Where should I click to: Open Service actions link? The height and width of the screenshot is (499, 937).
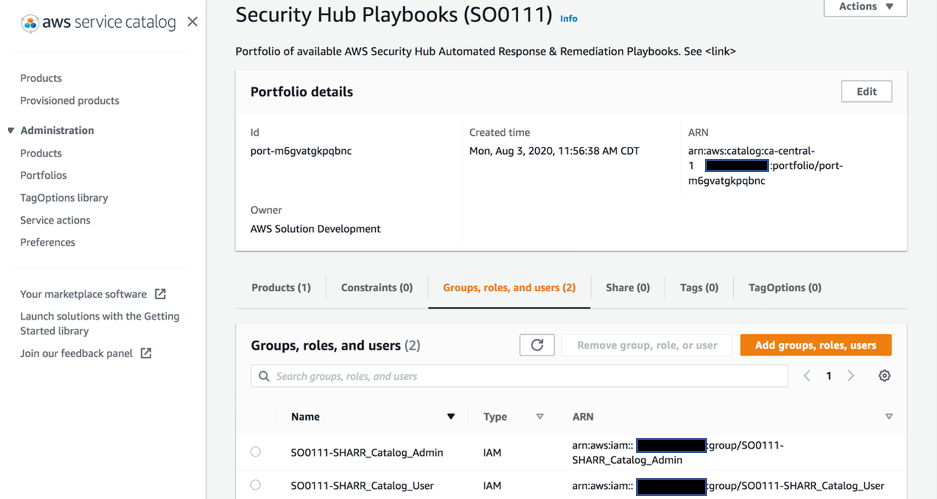[55, 220]
